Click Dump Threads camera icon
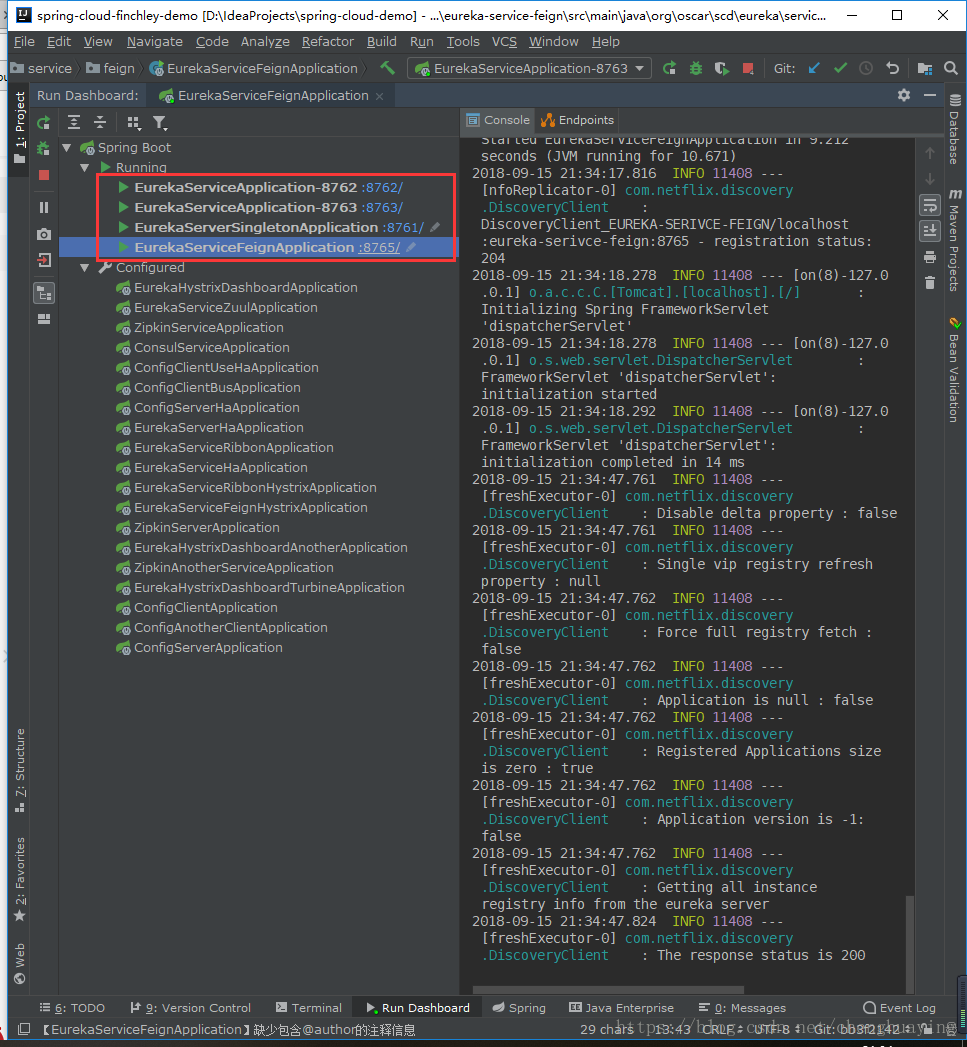This screenshot has height=1047, width=967. pyautogui.click(x=44, y=234)
